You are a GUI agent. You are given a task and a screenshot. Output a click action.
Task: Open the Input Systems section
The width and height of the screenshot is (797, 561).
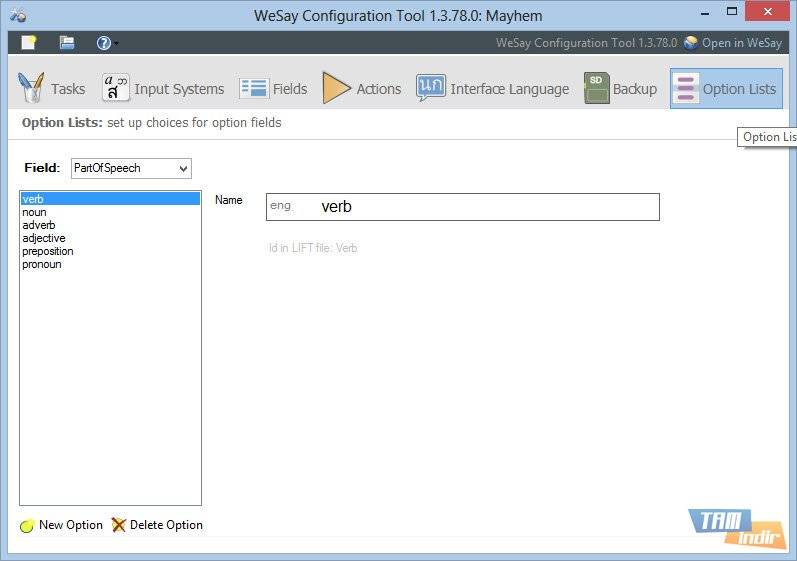pos(163,89)
